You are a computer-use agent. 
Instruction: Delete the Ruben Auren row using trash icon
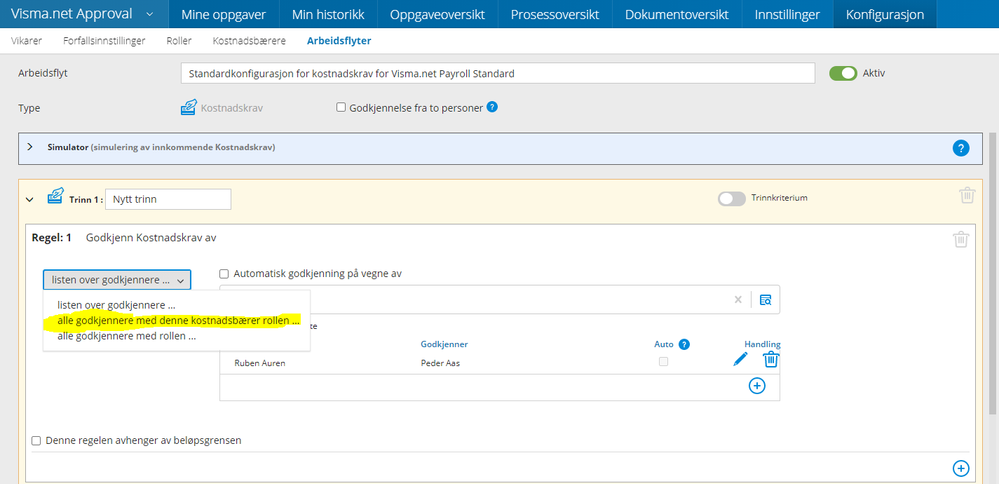771,360
